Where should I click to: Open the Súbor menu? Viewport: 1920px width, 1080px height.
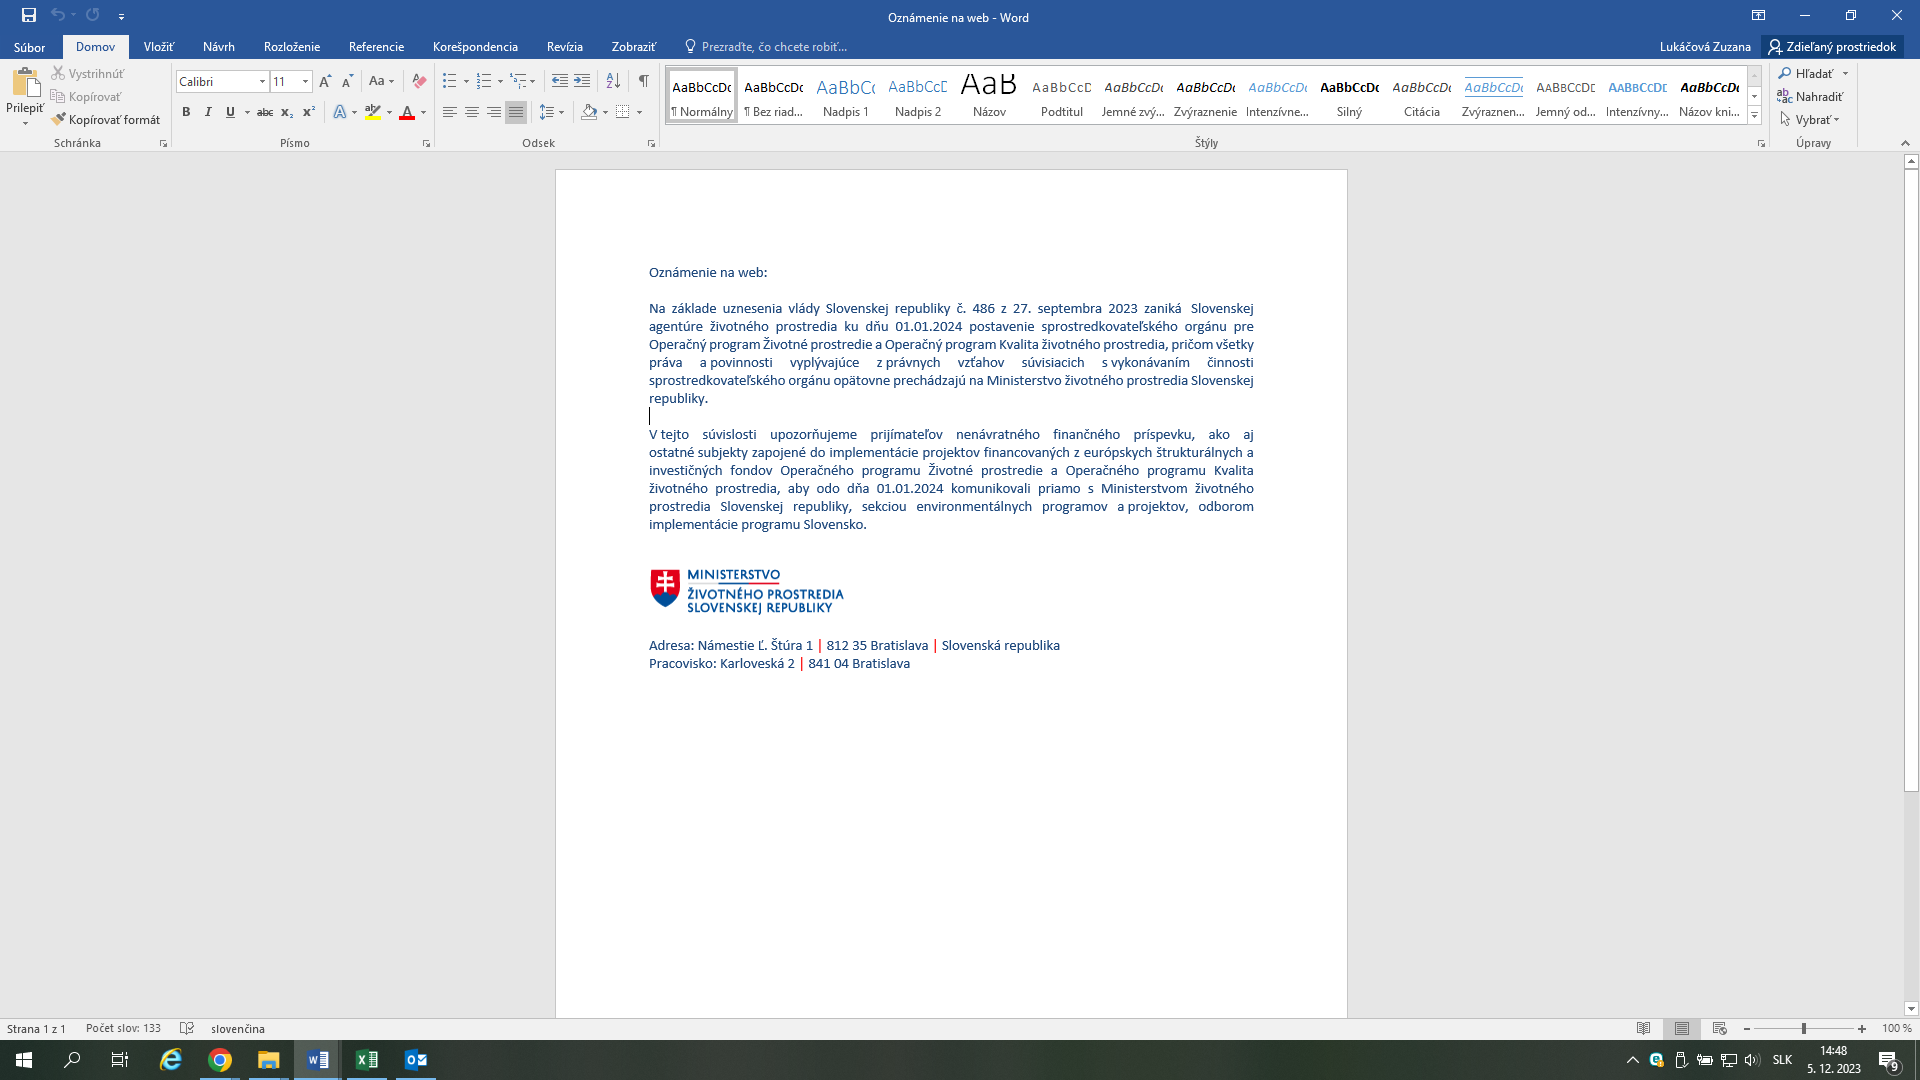click(x=29, y=47)
